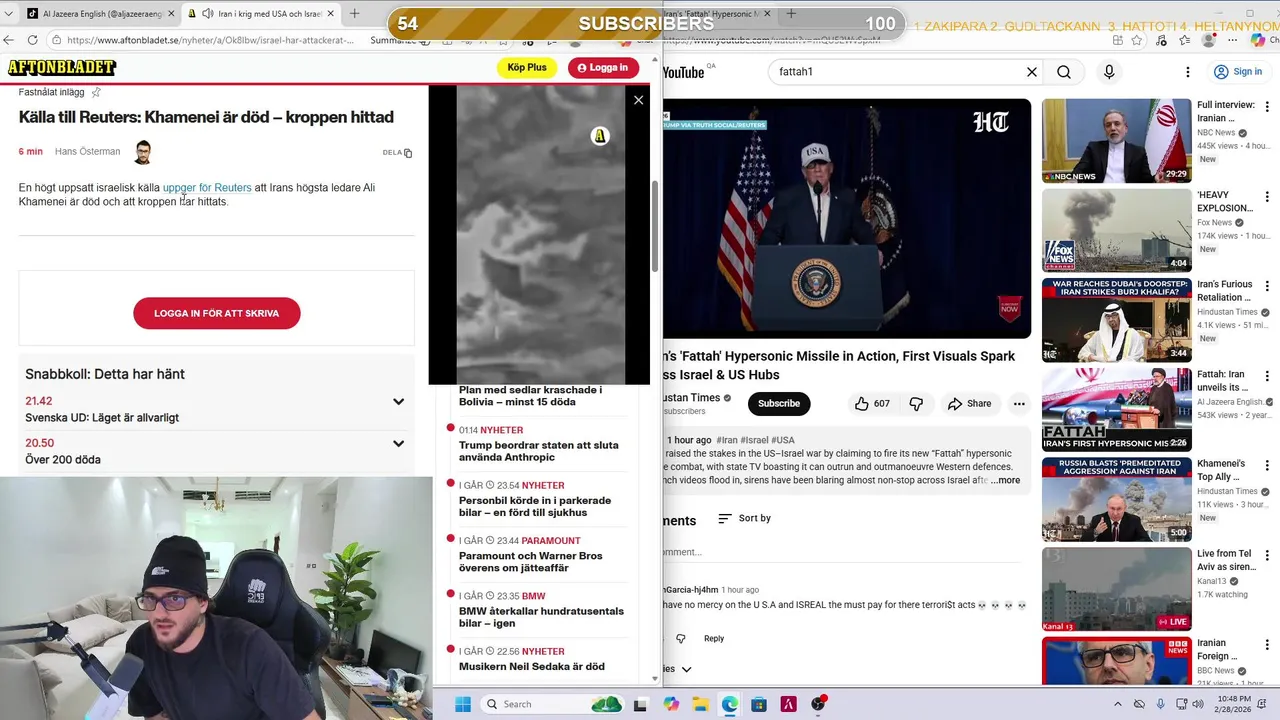Screen dimensions: 1280x720
Task: Click the YouTube logo
Action: click(685, 72)
